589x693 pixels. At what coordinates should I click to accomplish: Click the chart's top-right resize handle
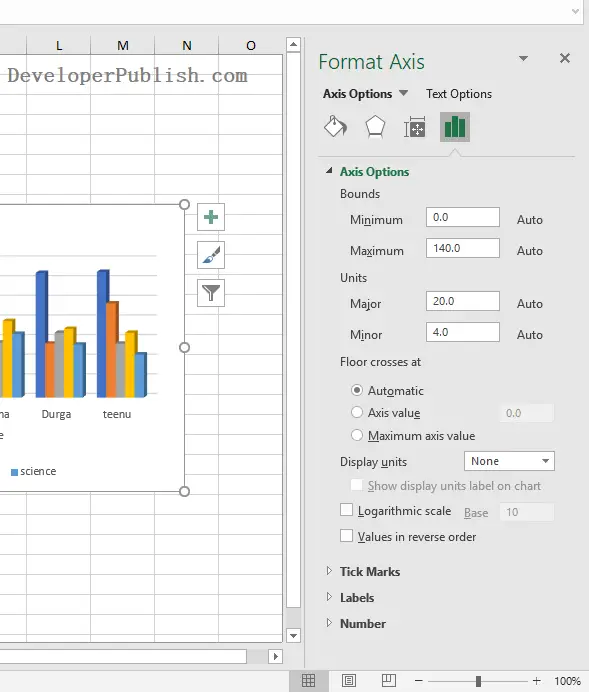coord(185,204)
